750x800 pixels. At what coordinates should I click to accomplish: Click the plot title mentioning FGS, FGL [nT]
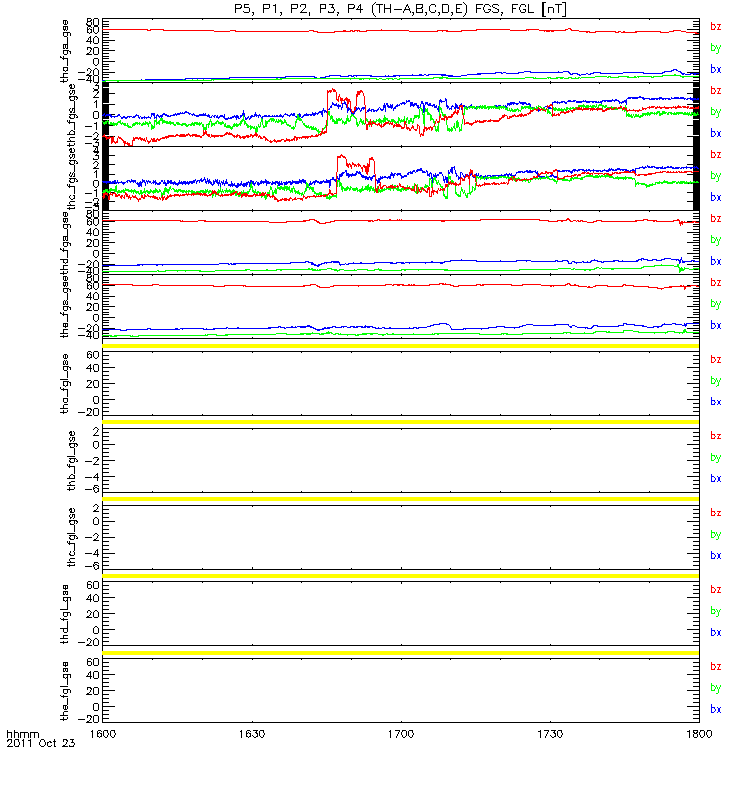[400, 9]
